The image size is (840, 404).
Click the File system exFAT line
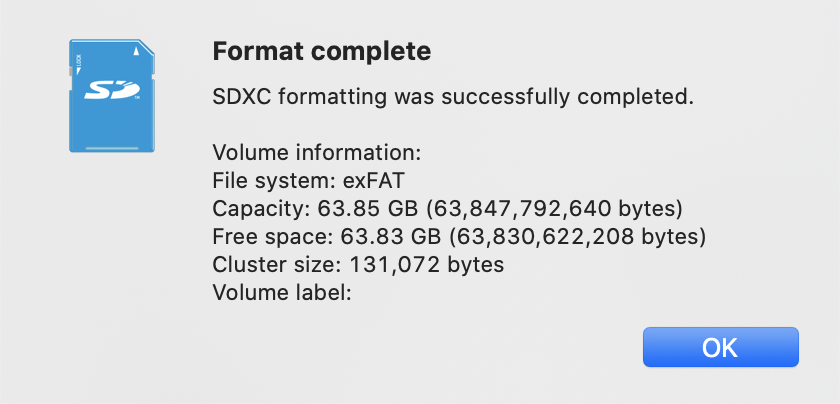tap(309, 181)
